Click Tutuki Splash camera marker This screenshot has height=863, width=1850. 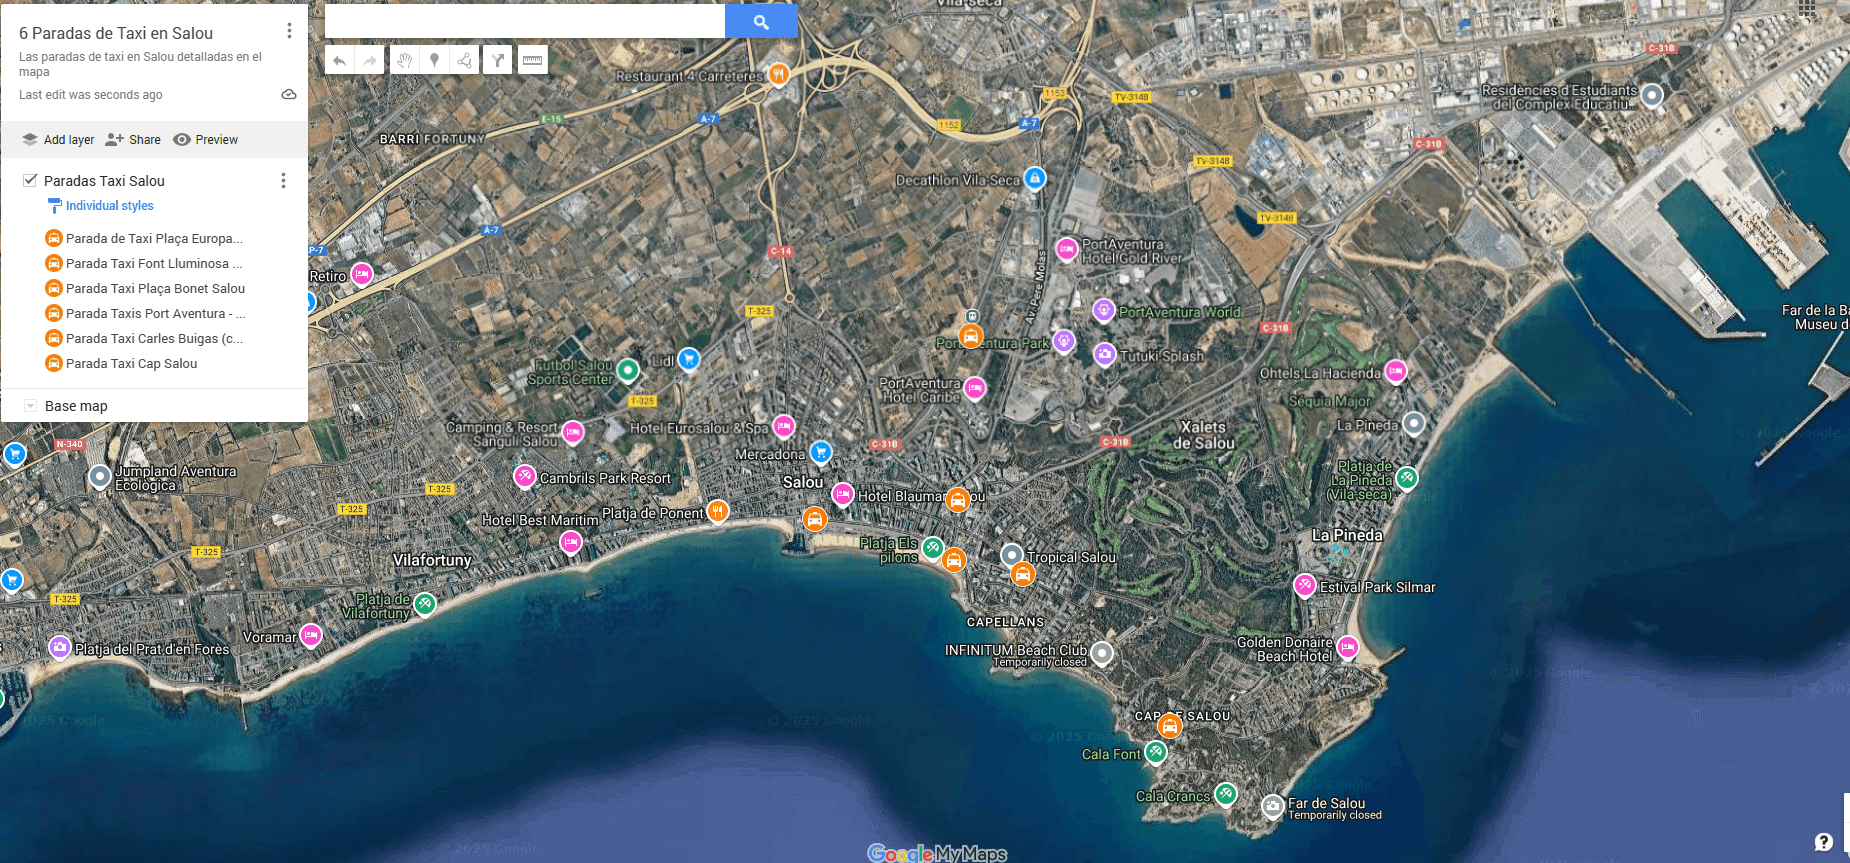1105,354
